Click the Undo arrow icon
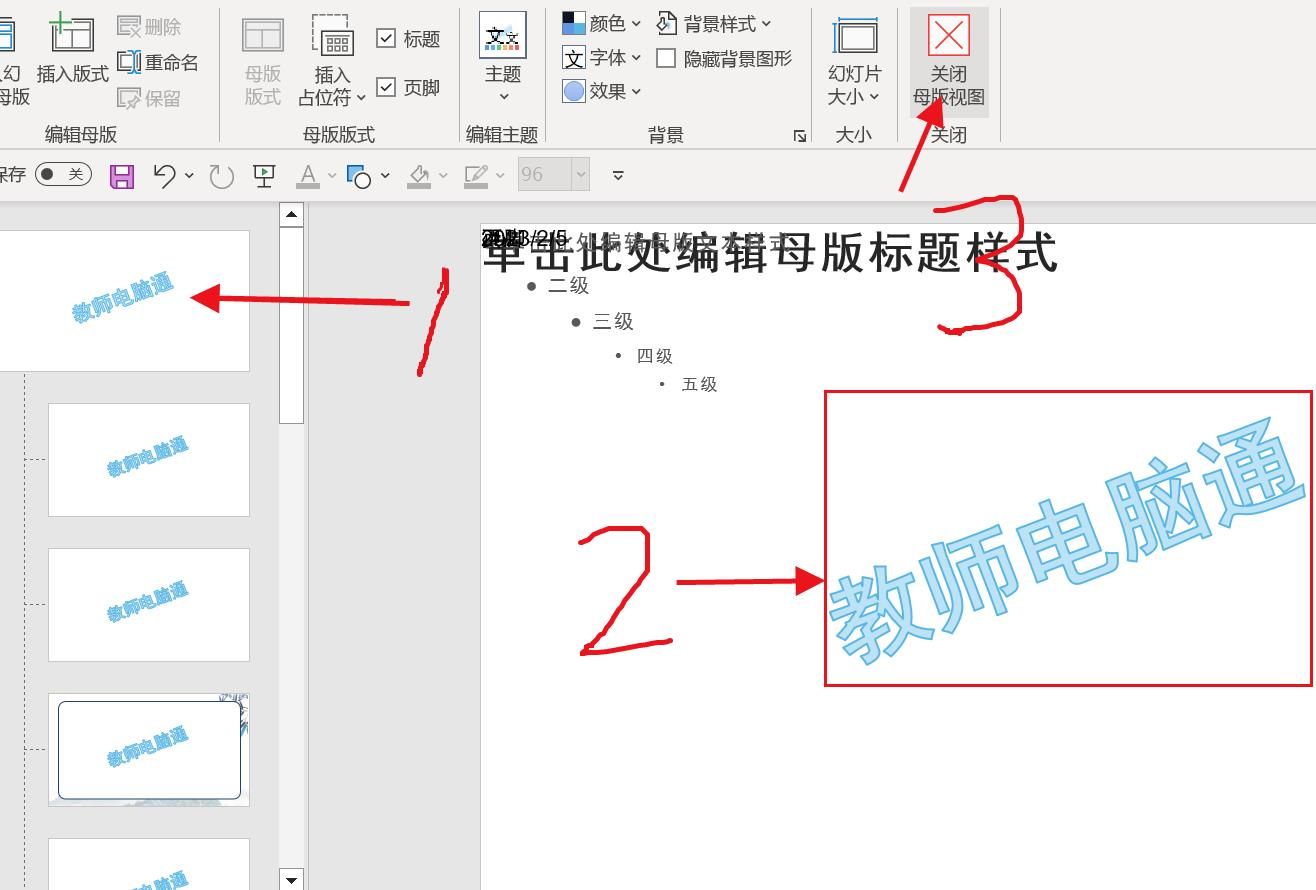The width and height of the screenshot is (1316, 890). (x=165, y=176)
